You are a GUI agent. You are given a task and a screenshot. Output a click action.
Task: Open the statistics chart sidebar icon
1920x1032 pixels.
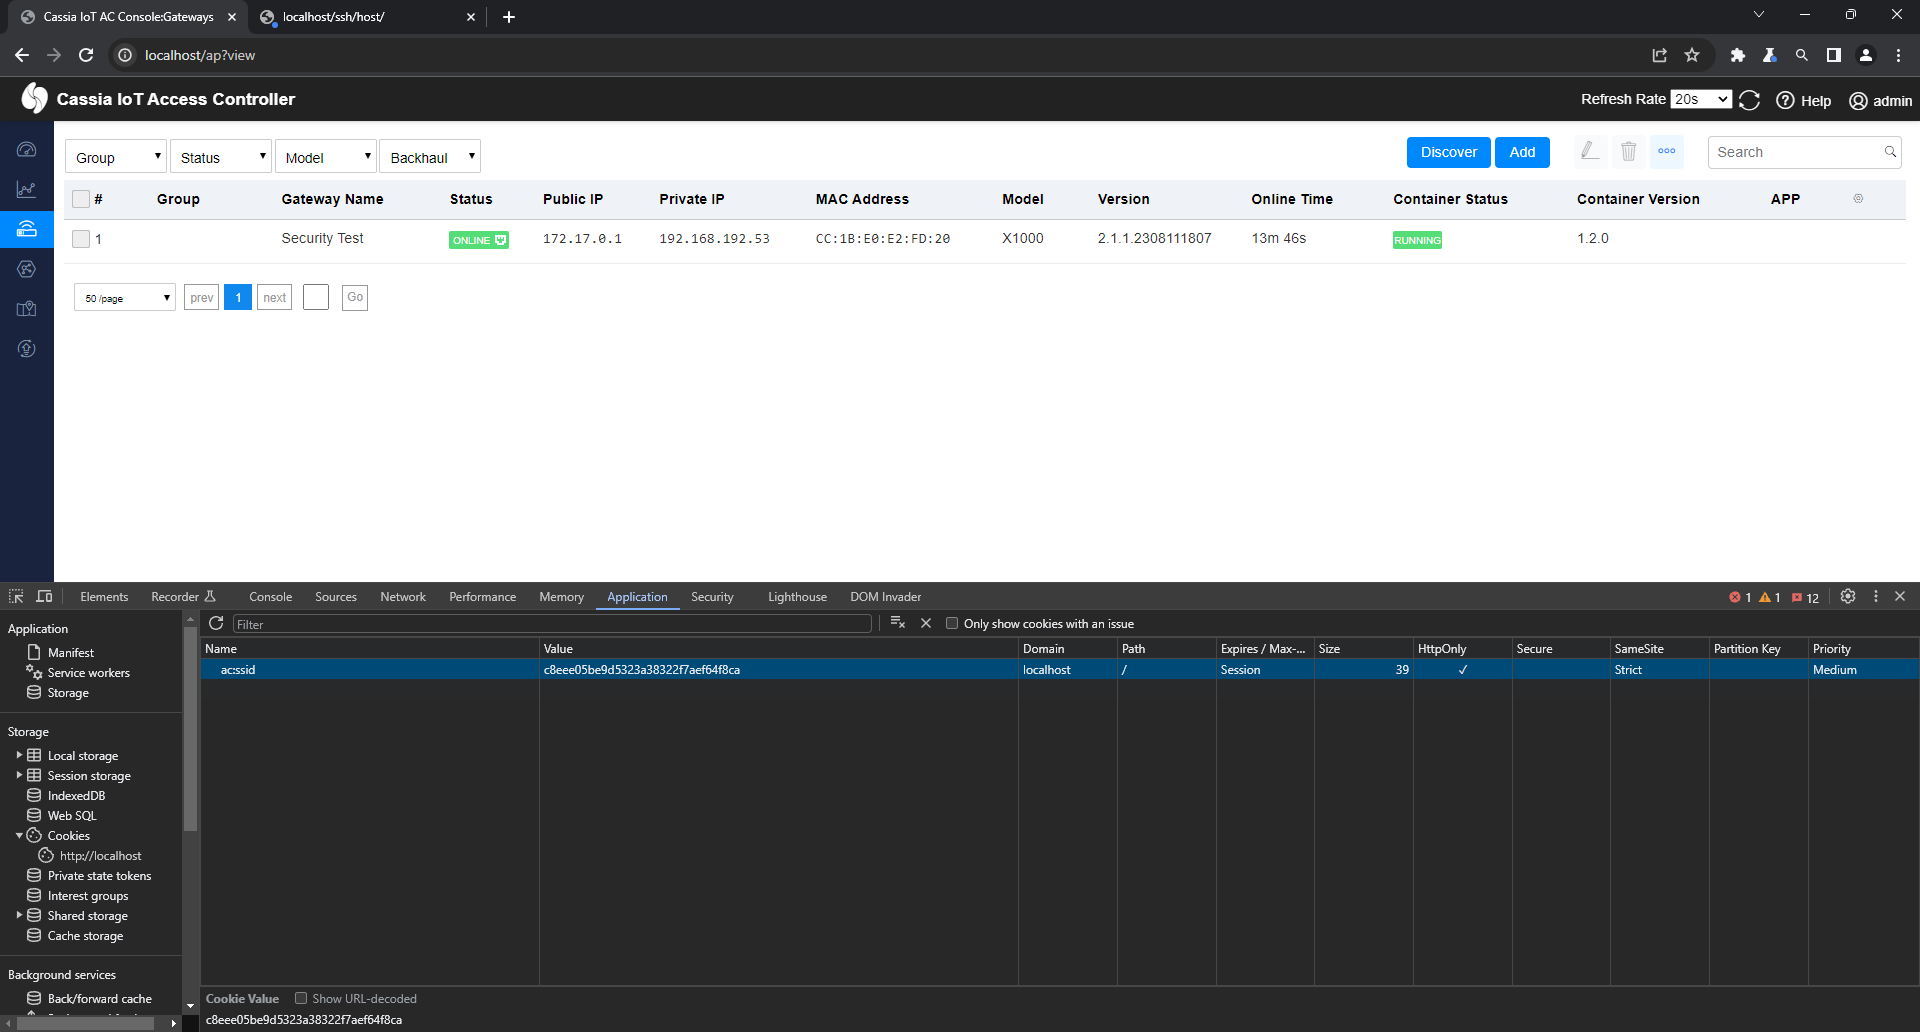pyautogui.click(x=27, y=189)
